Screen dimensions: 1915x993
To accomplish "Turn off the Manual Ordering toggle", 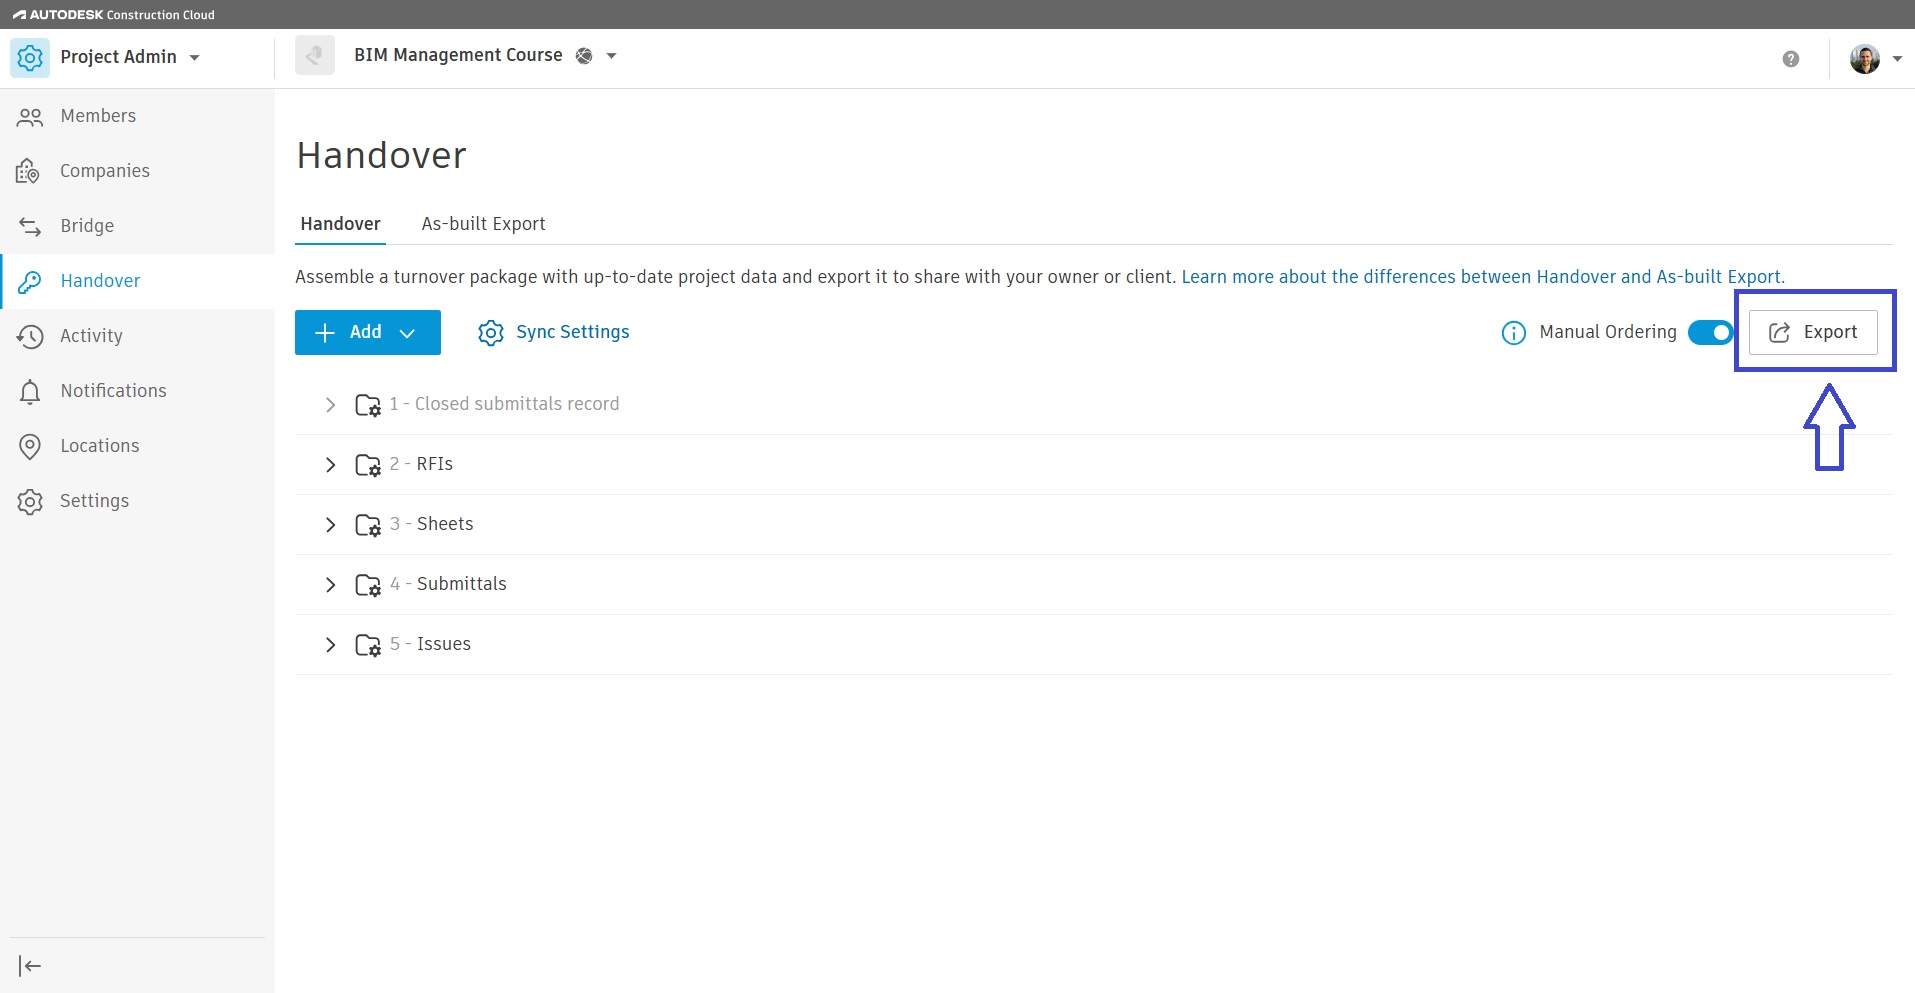I will click(x=1710, y=333).
